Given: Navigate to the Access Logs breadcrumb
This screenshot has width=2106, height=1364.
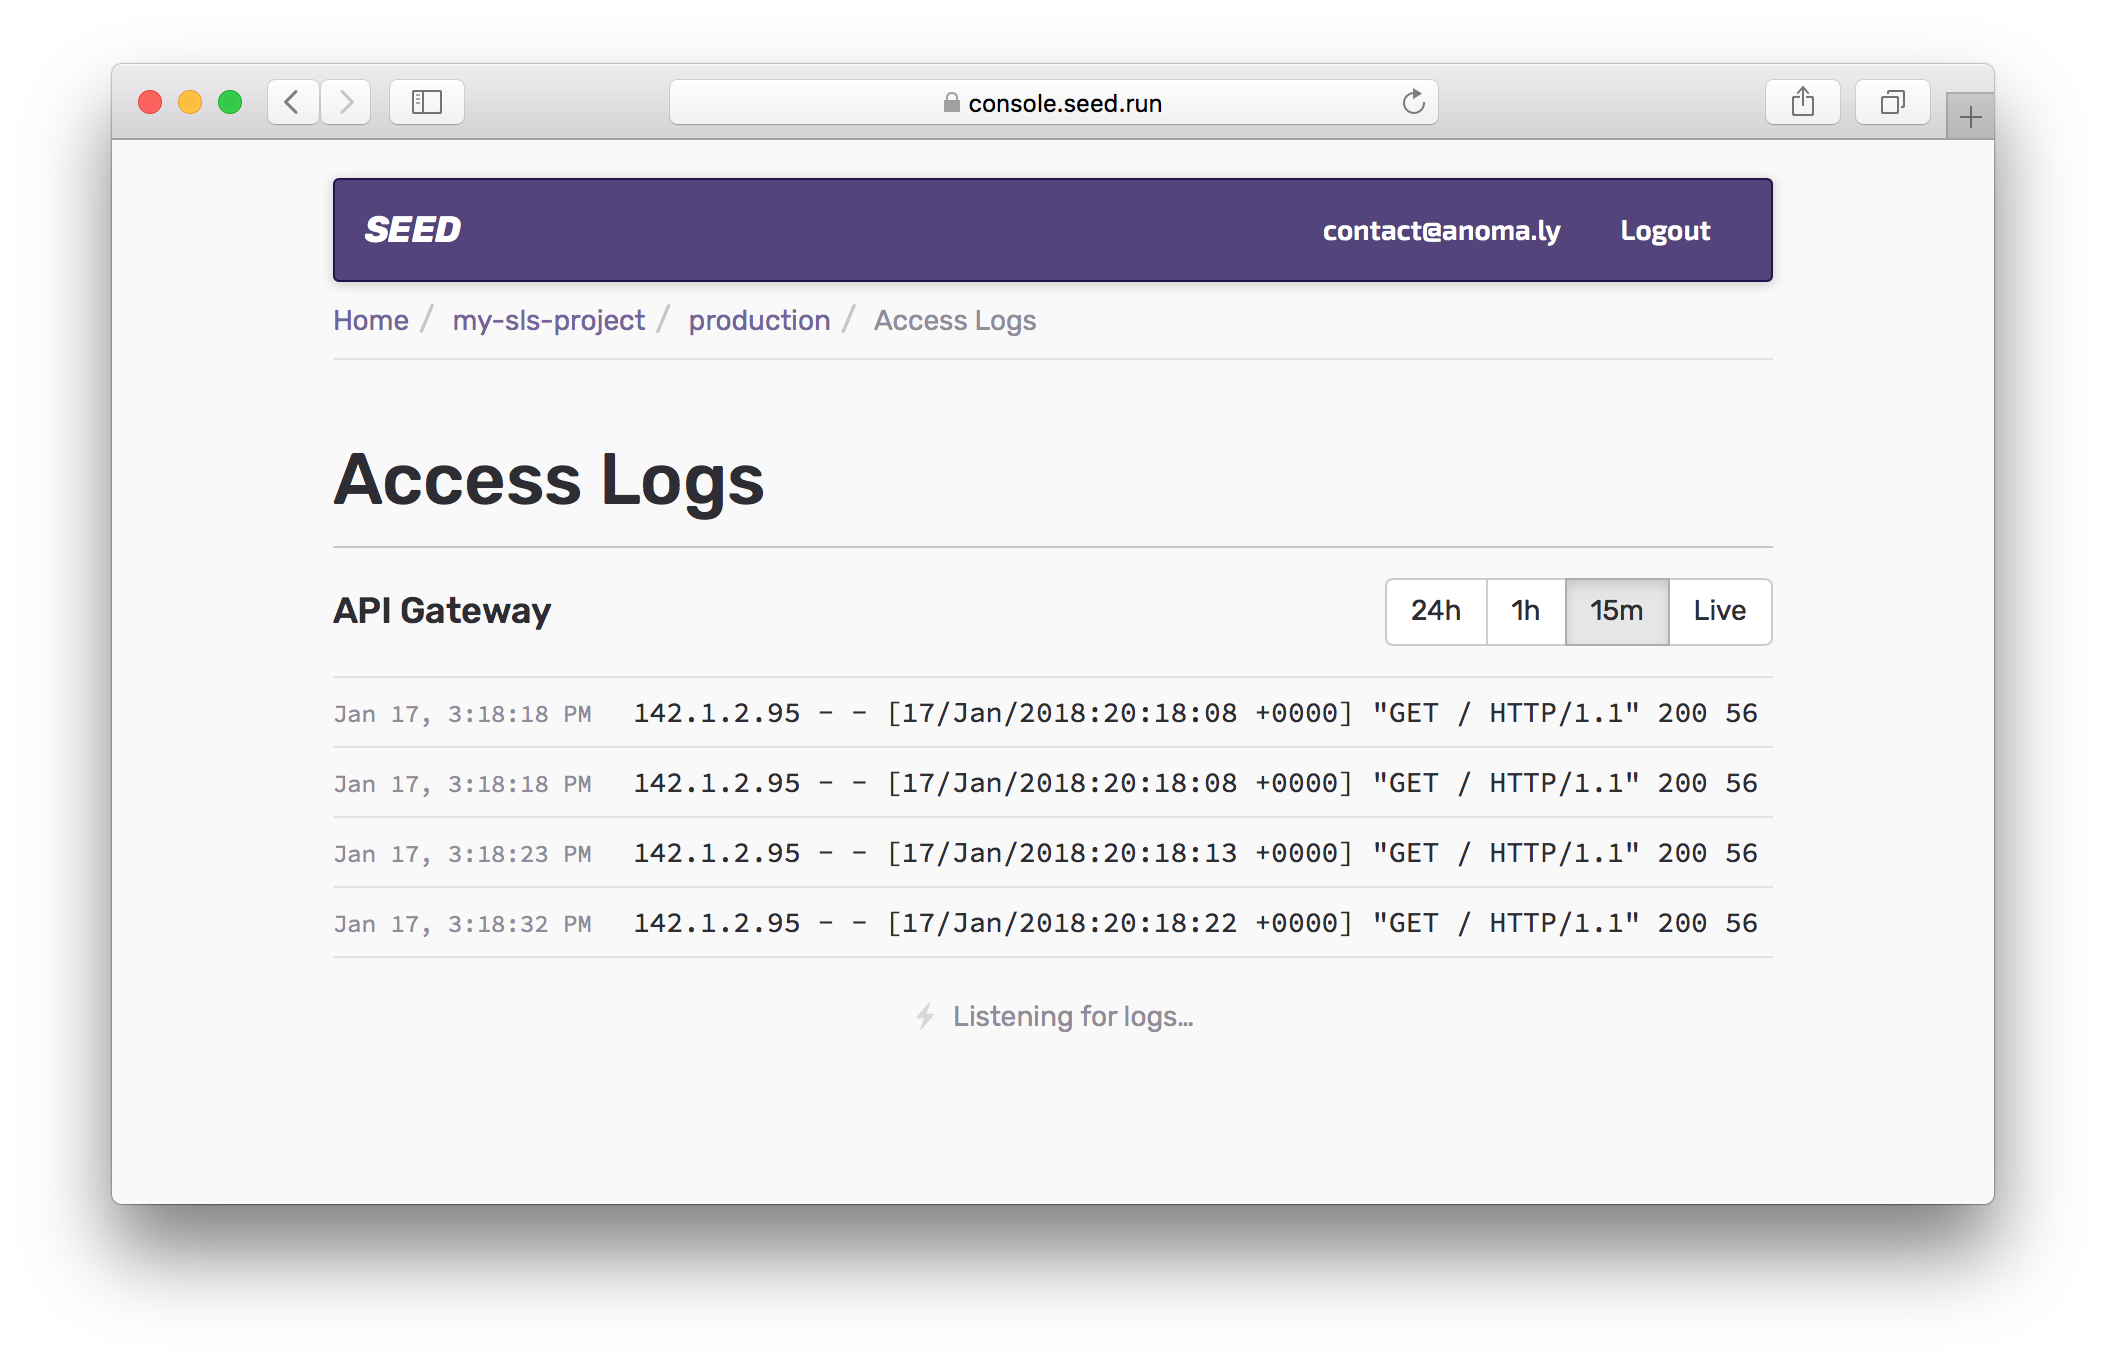Looking at the screenshot, I should (954, 320).
